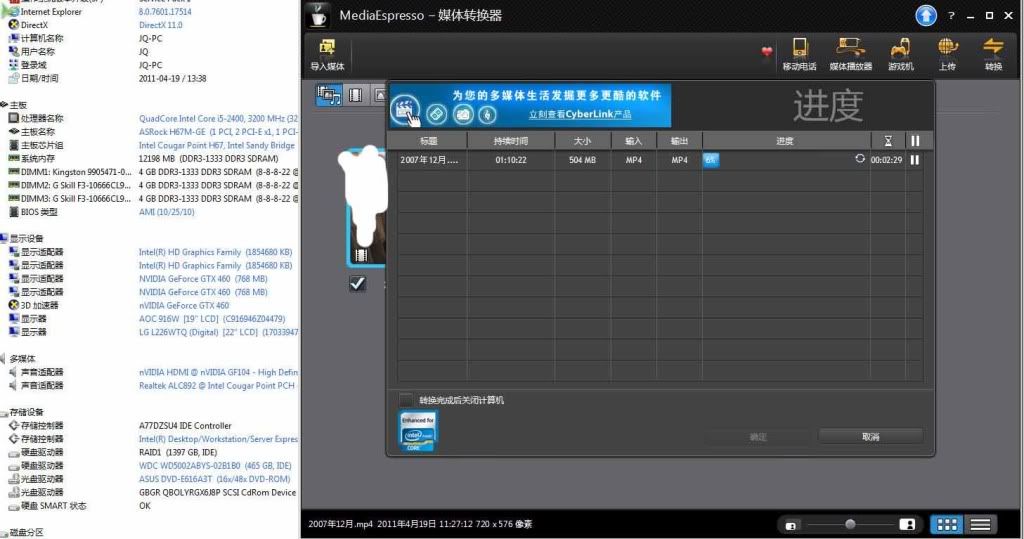This screenshot has width=1024, height=539.
Task: Collapse the 存储设备 section
Action: pos(4,412)
